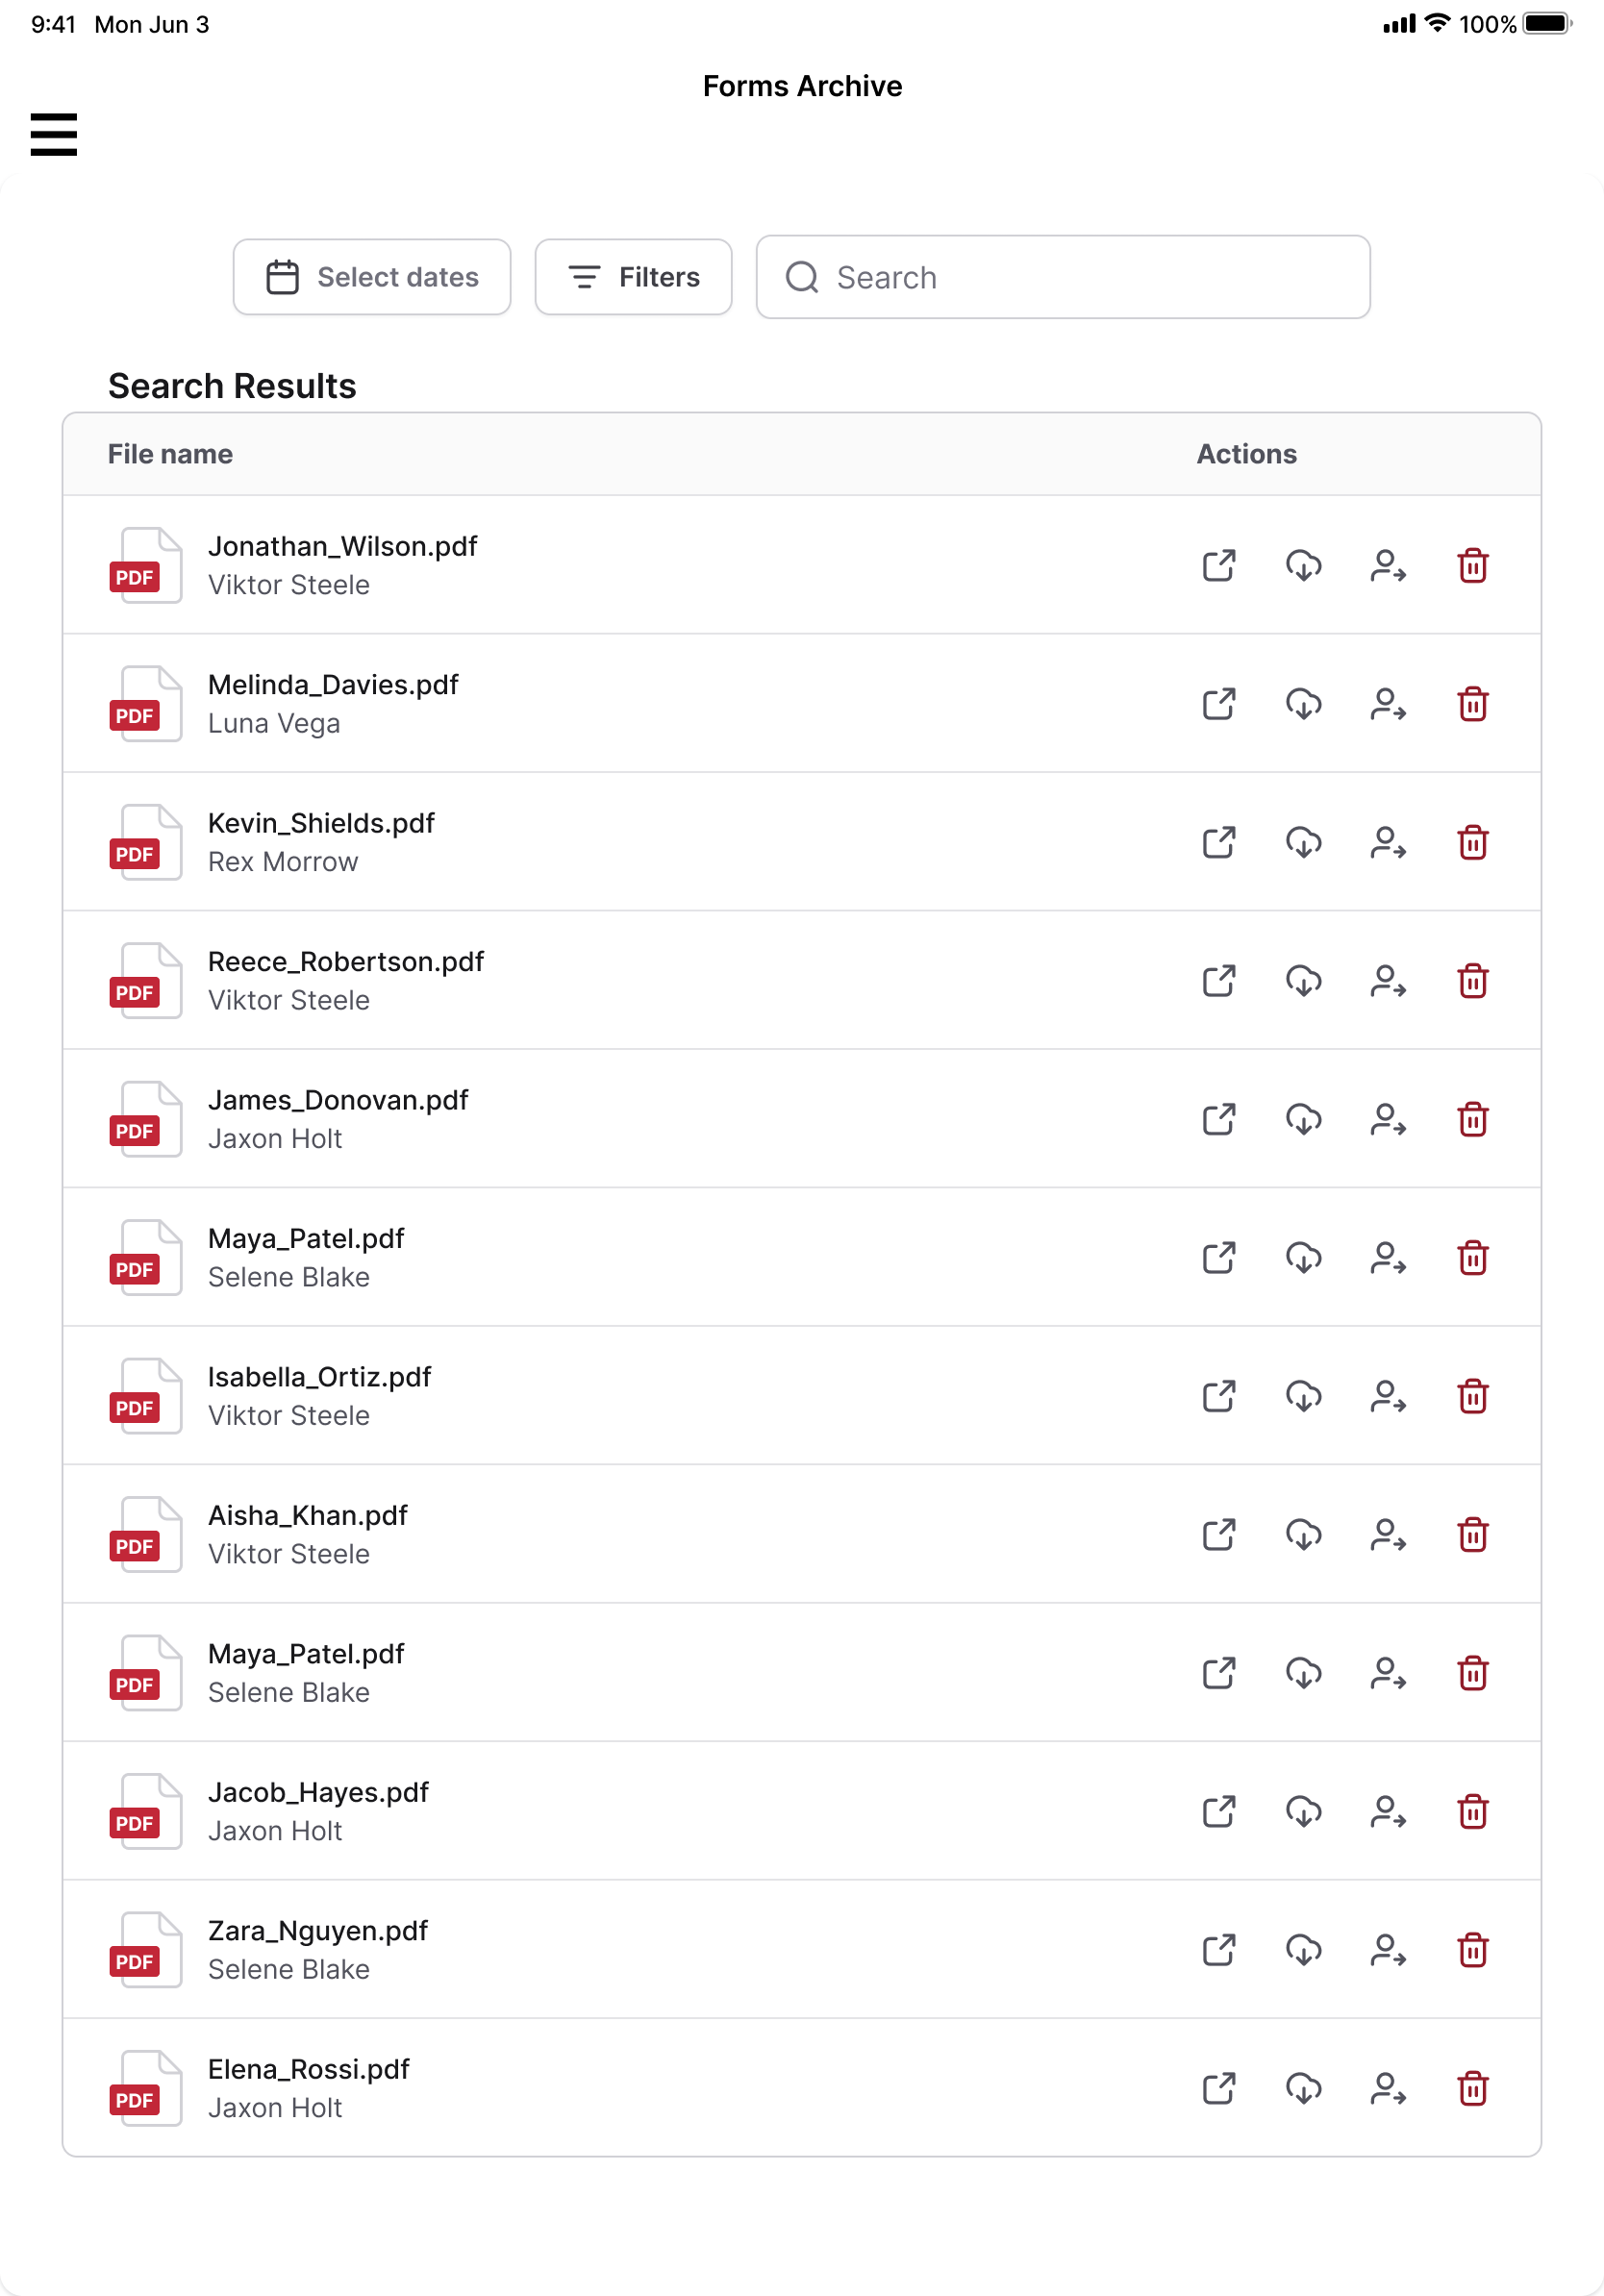The width and height of the screenshot is (1604, 2296).
Task: Select the Isabella_Ortiz.pdf file name
Action: [x=319, y=1377]
